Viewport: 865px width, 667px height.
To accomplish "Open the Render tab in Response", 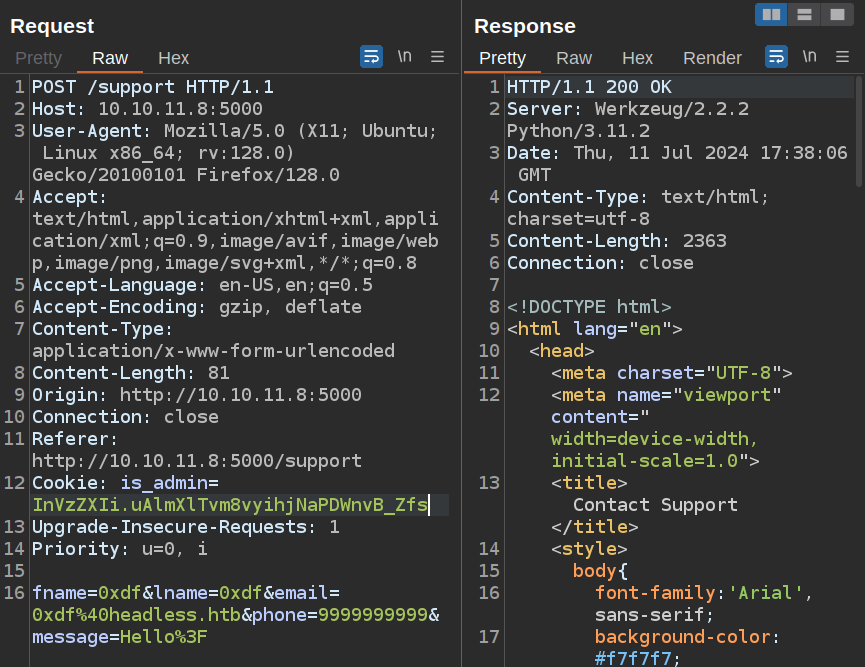I will (x=712, y=58).
